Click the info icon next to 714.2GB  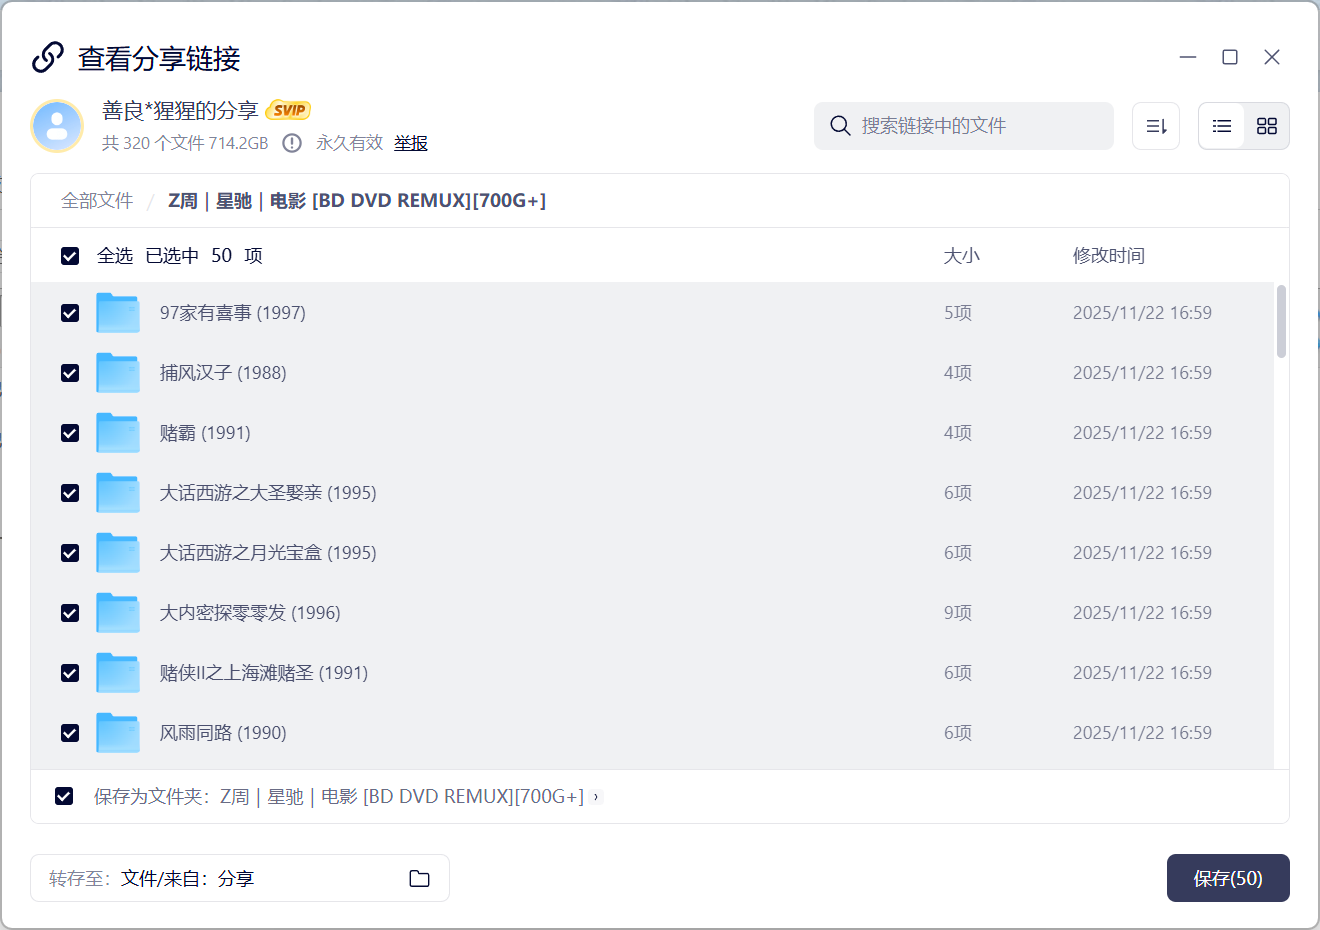point(292,143)
